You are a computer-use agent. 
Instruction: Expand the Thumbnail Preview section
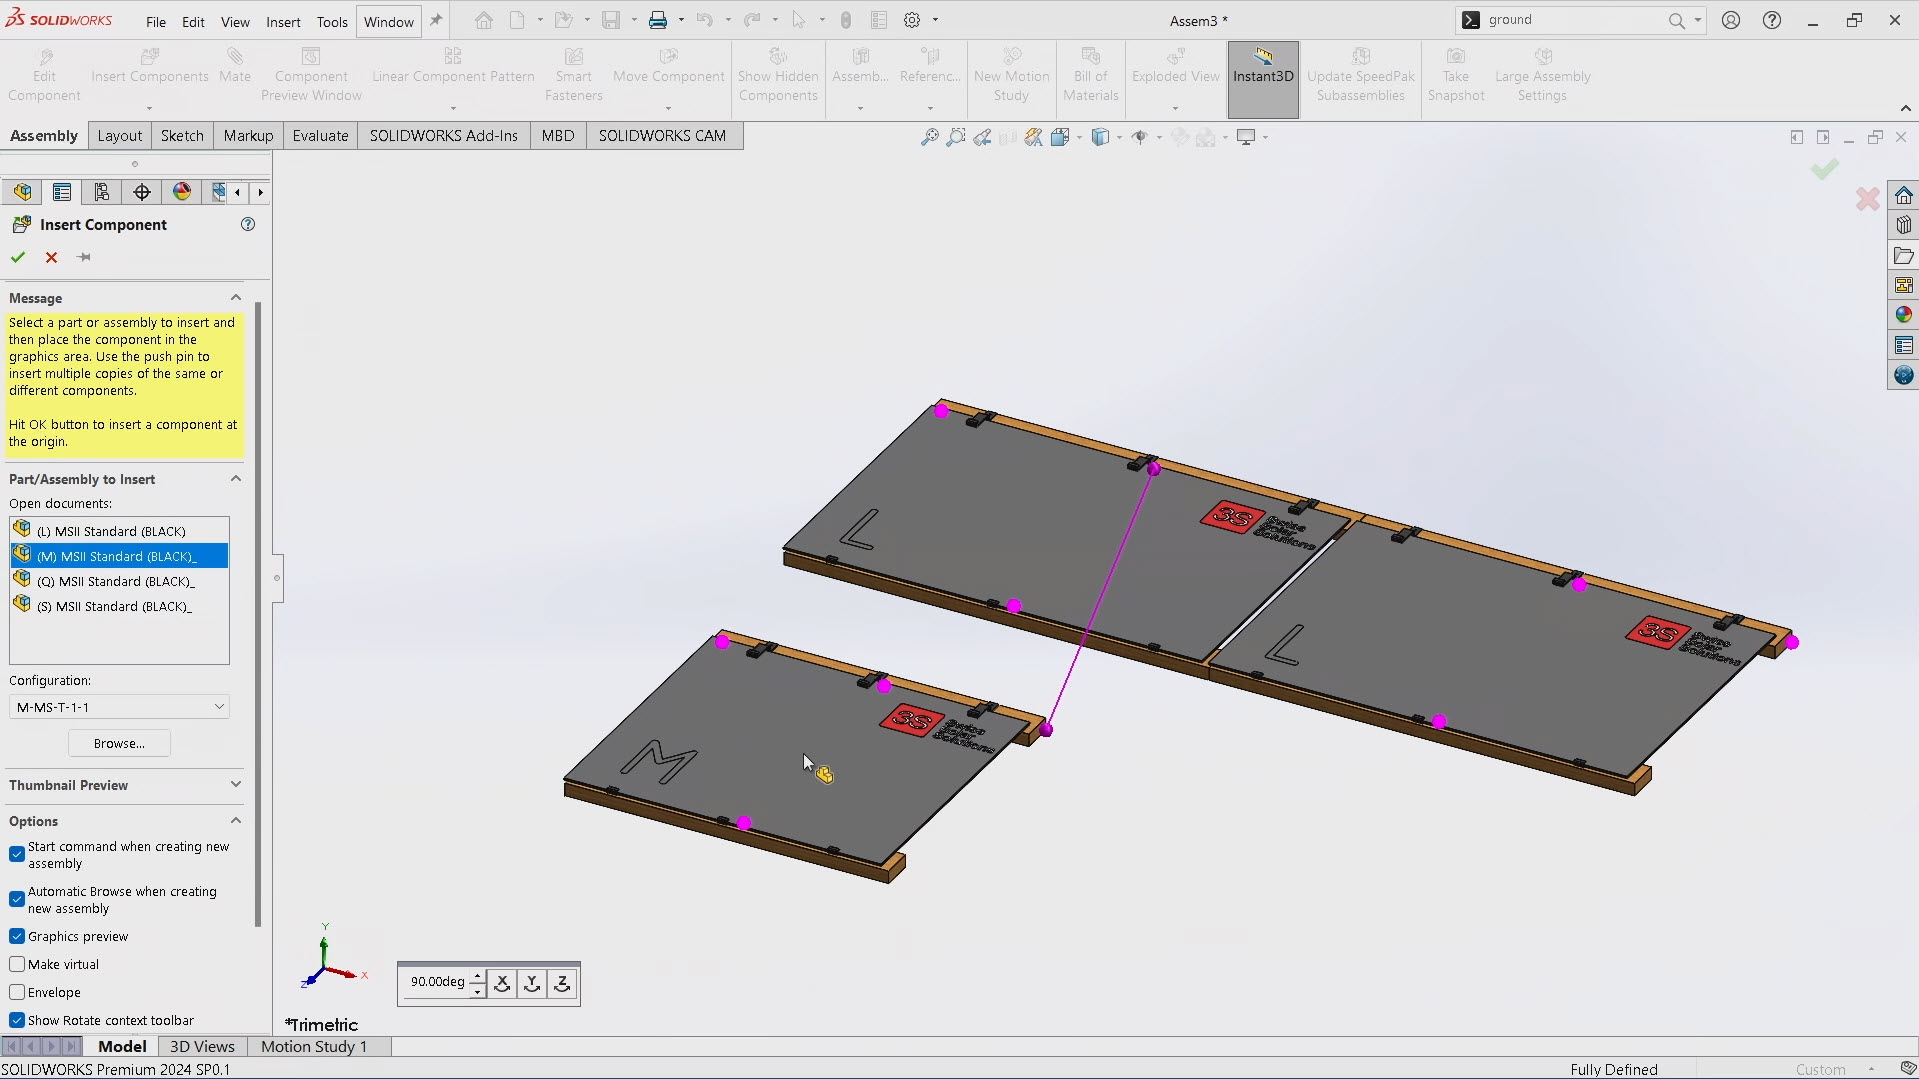(x=235, y=785)
